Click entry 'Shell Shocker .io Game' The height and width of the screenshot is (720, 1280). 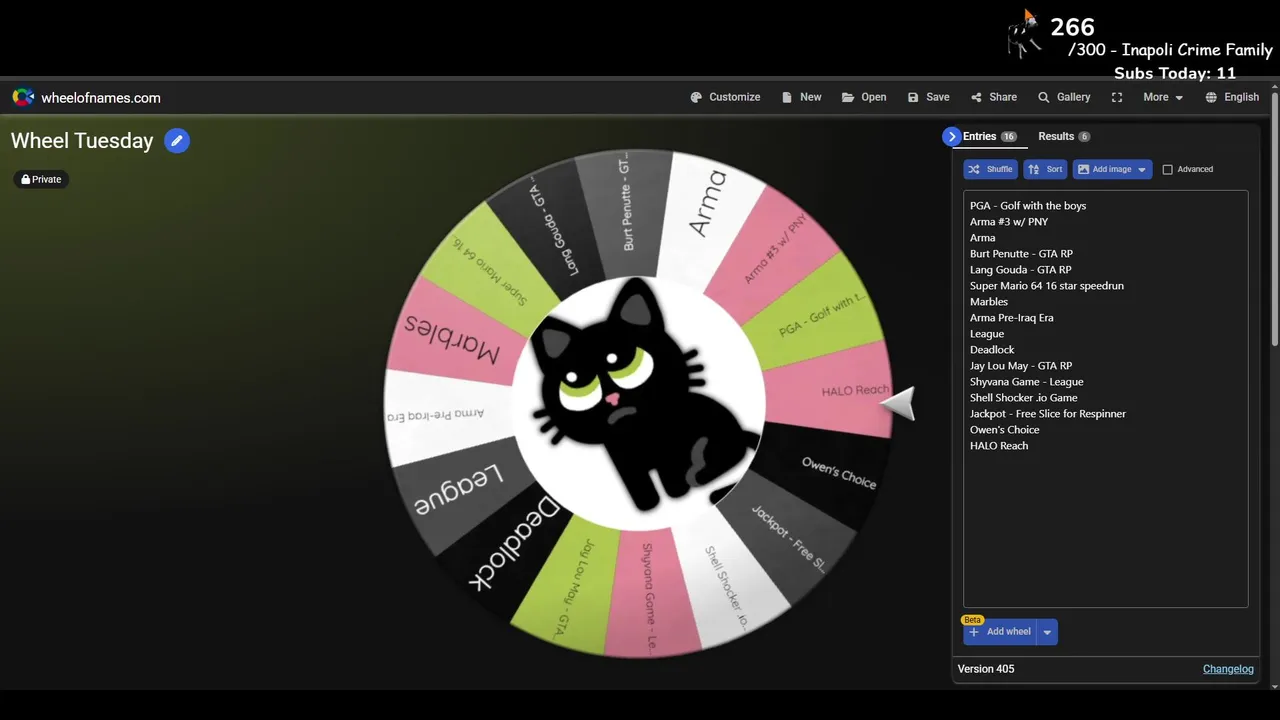point(1024,398)
